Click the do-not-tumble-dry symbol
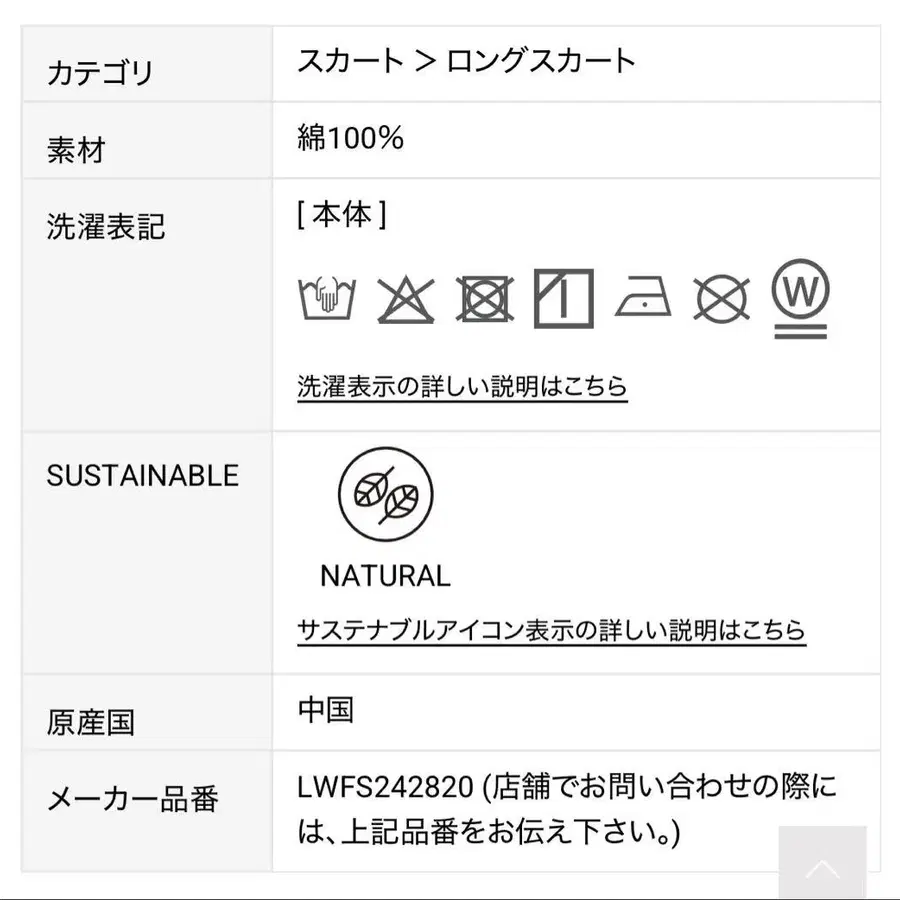The height and width of the screenshot is (900, 900). click(x=485, y=298)
